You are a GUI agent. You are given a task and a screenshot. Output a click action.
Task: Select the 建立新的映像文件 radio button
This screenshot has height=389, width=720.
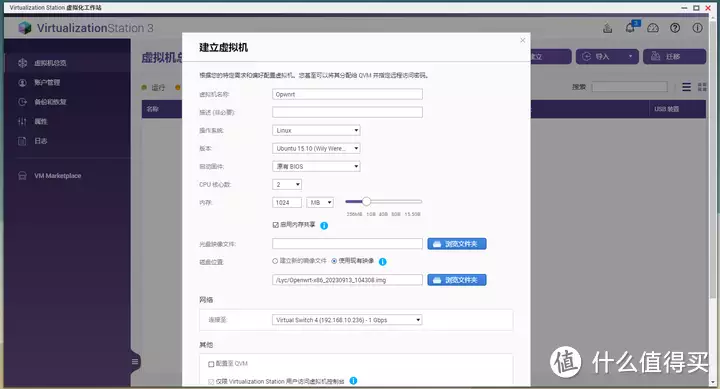[275, 261]
